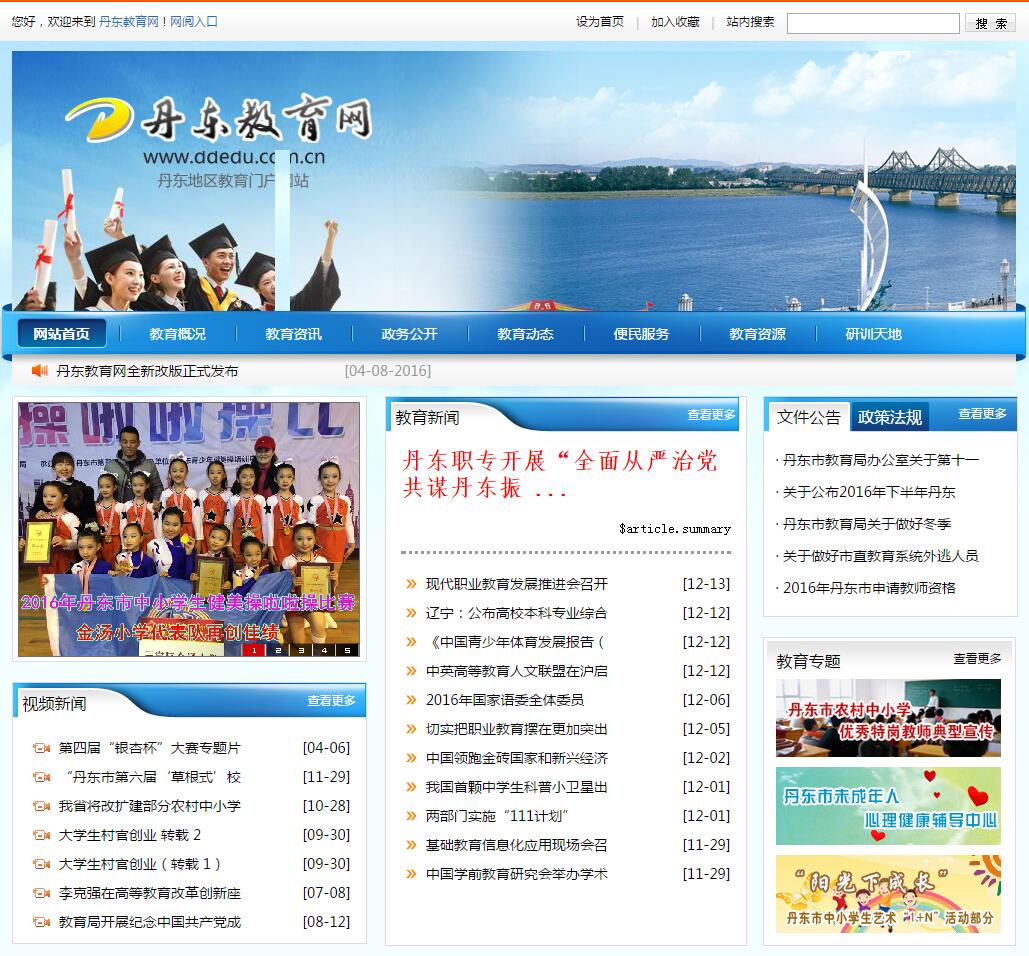Open news 《中国青少年体育发展报告
Image resolution: width=1029 pixels, height=956 pixels.
515,642
